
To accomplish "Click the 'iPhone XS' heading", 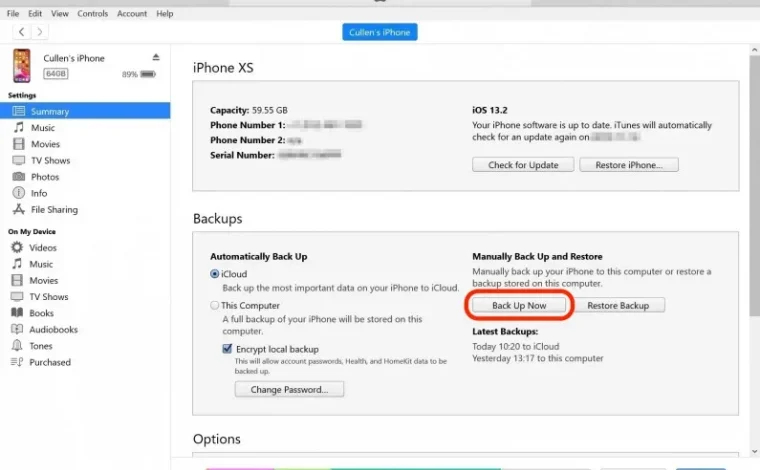I will 223,67.
